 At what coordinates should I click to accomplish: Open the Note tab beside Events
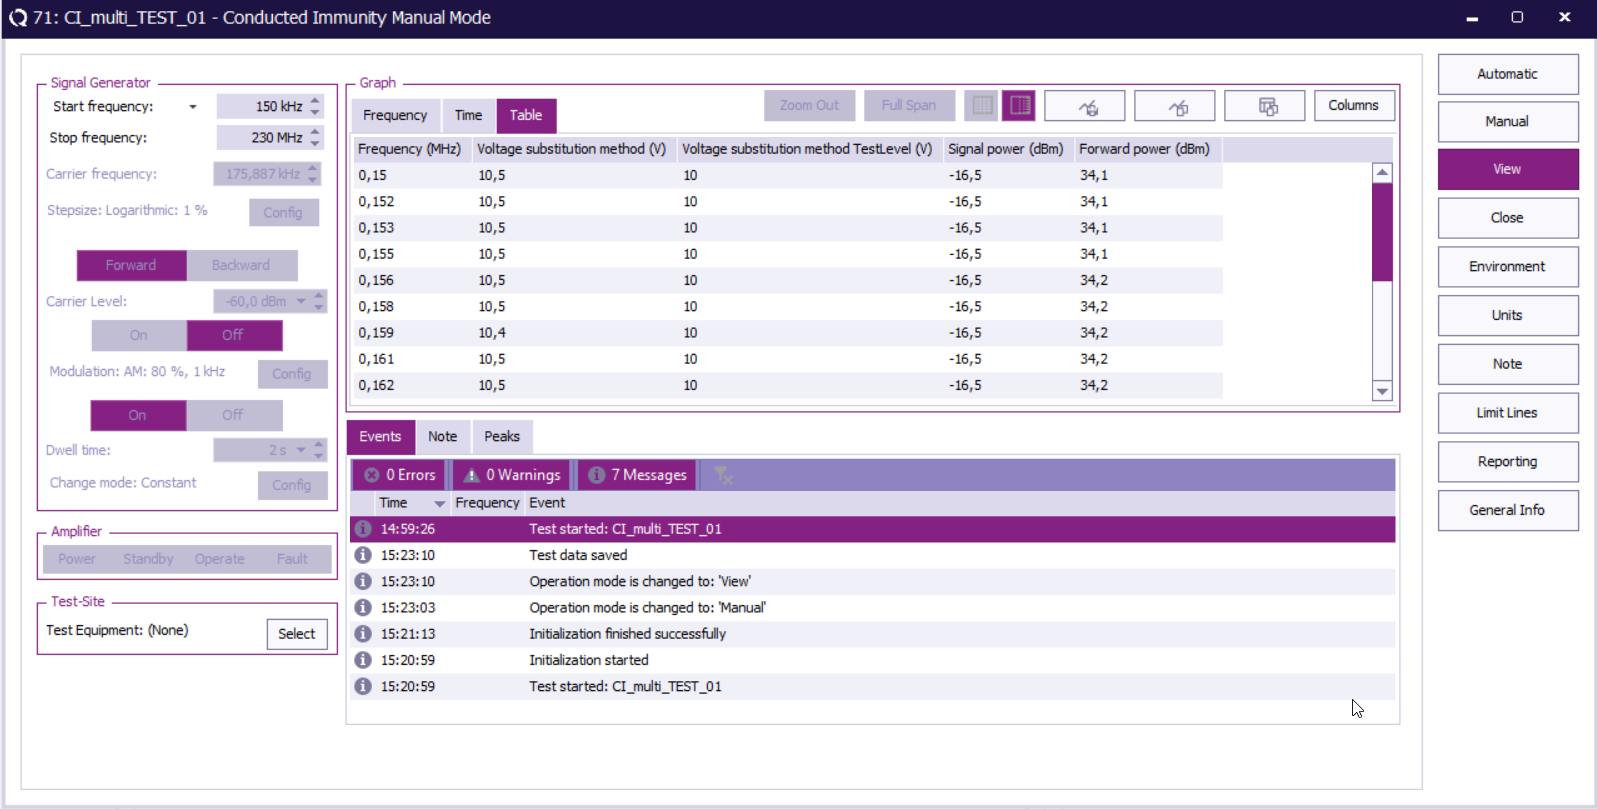tap(442, 437)
